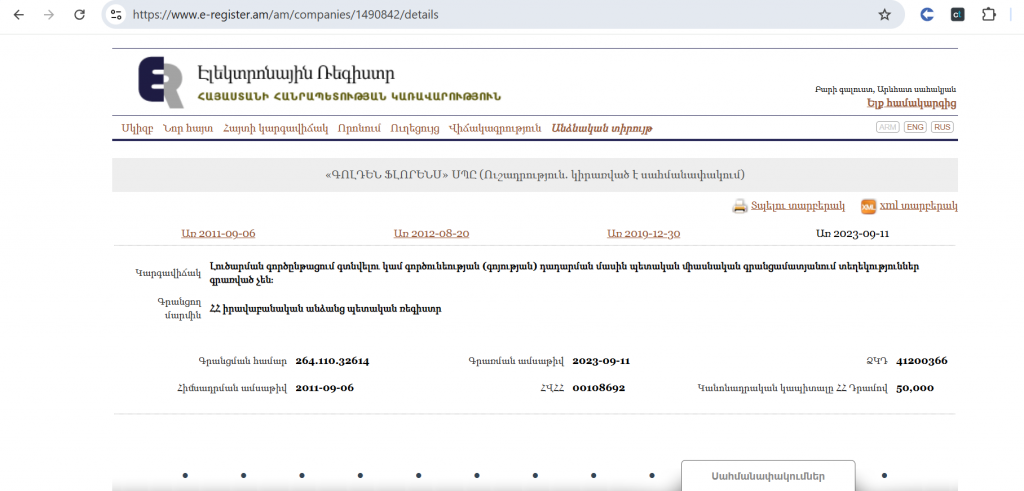Click the orange XML icon

(868, 206)
